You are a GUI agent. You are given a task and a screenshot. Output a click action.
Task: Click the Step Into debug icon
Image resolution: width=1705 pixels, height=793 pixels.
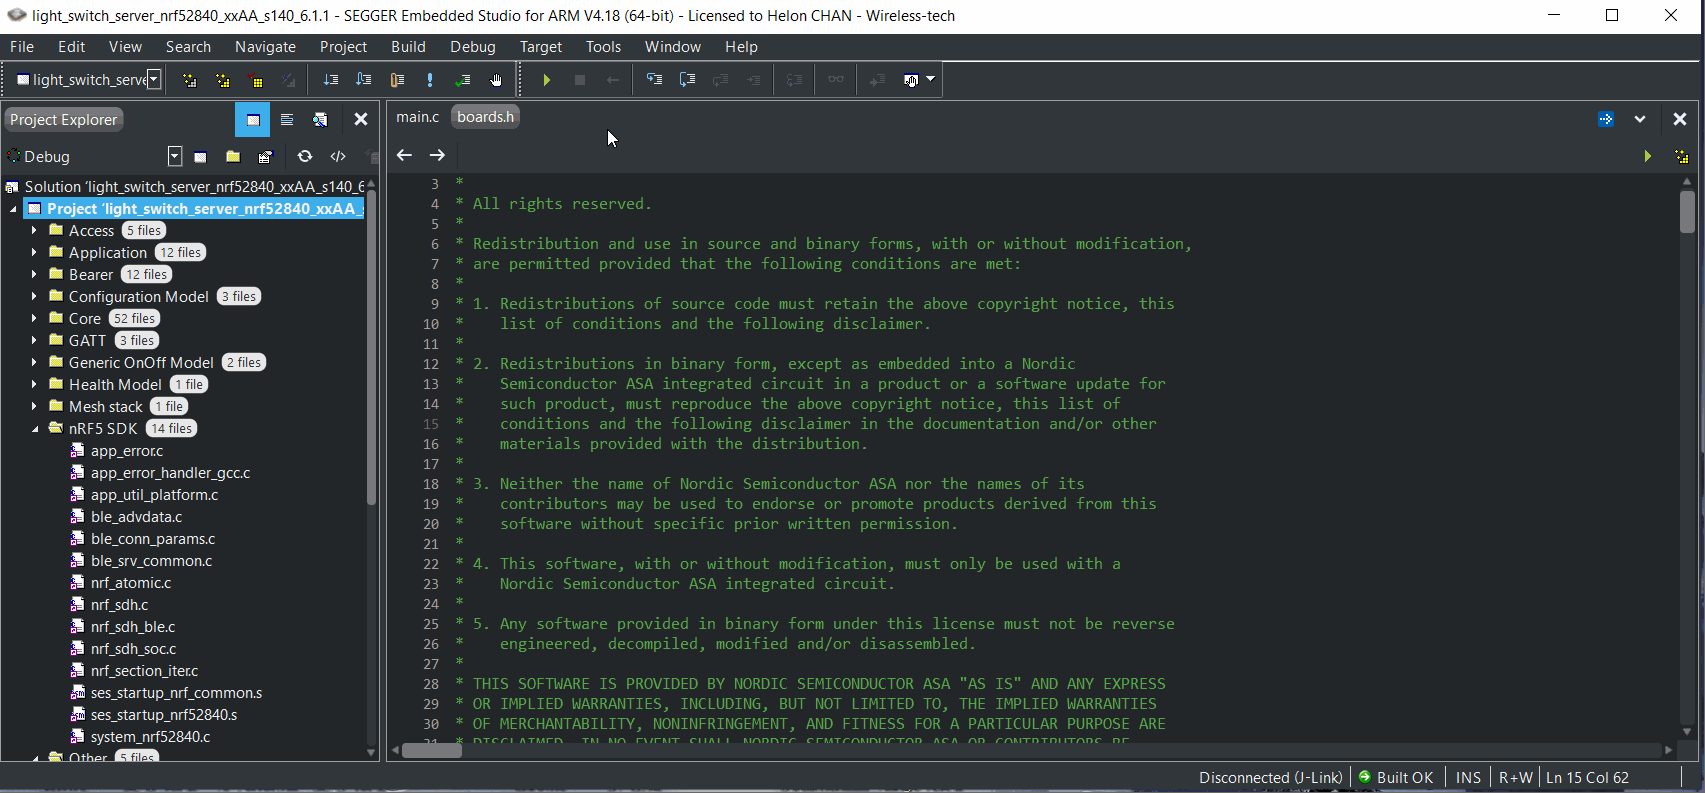[654, 80]
